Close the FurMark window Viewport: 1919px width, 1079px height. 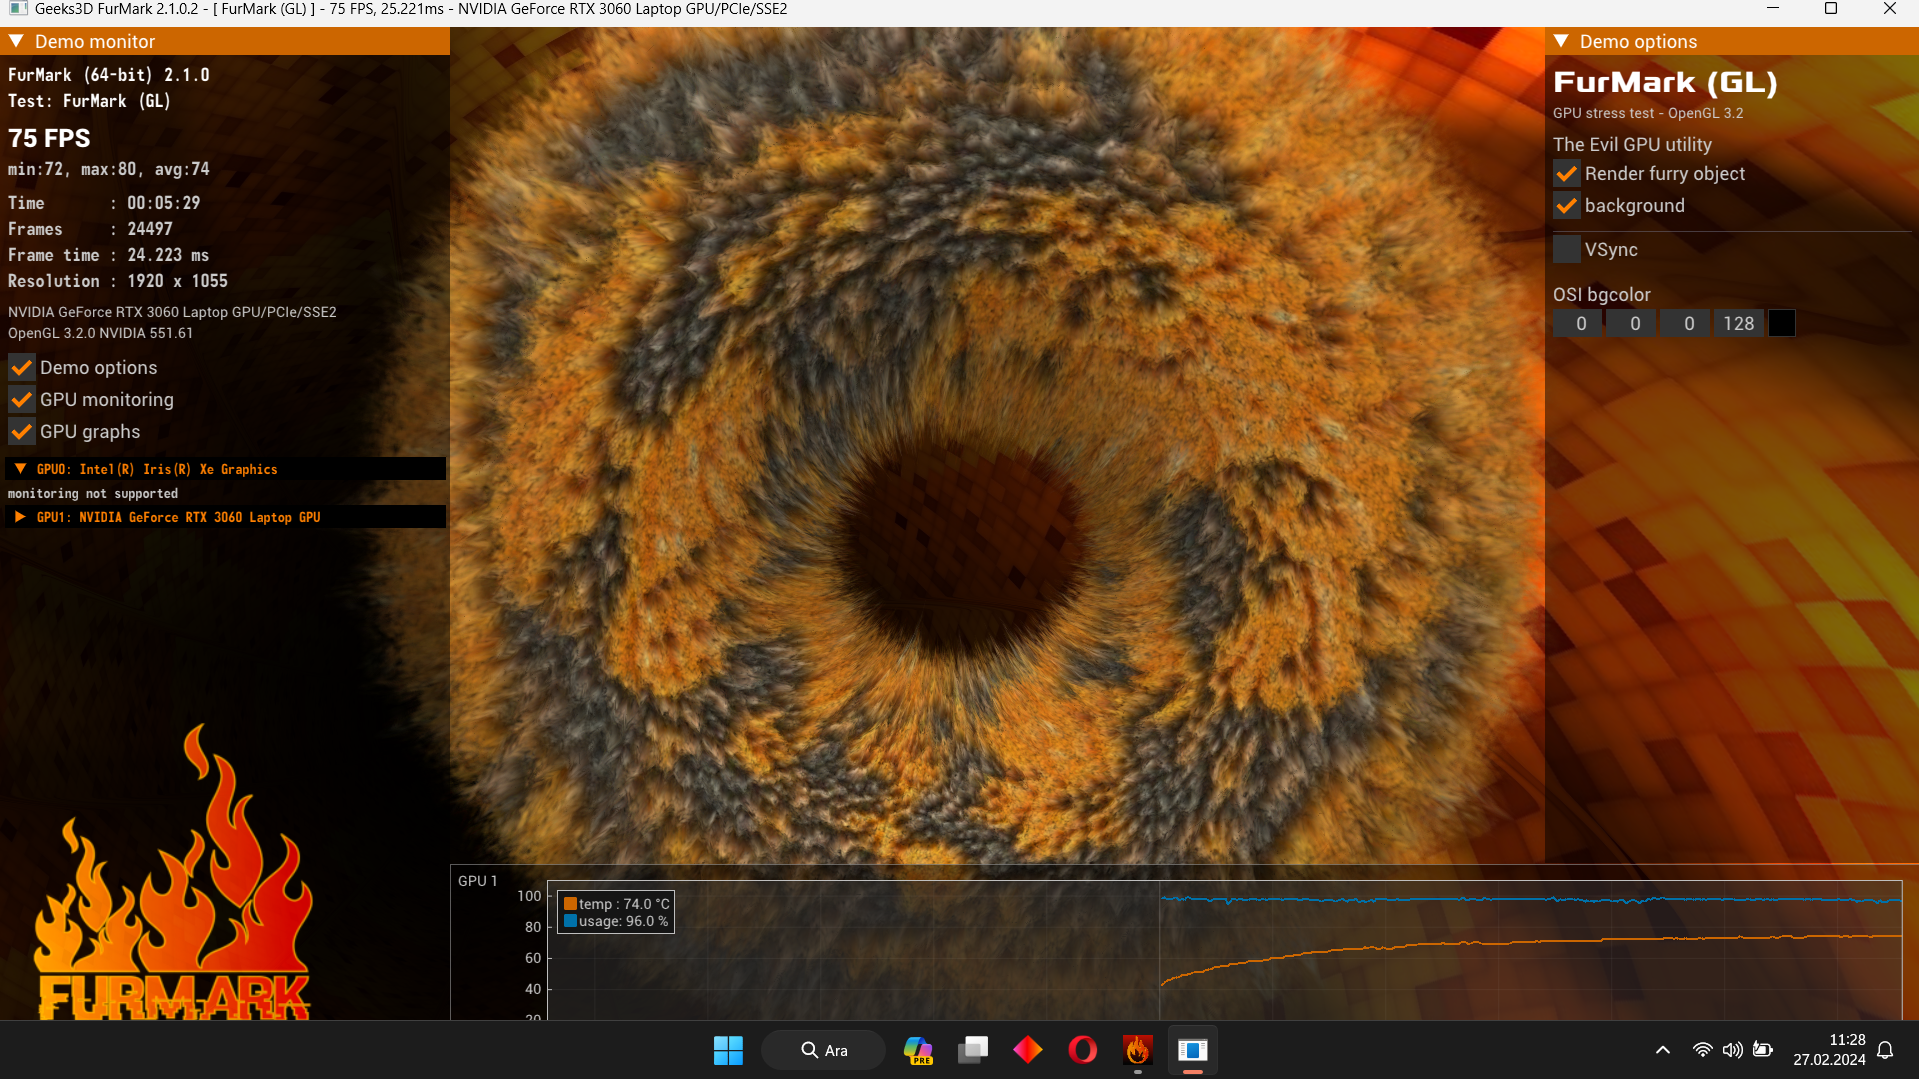coord(1890,9)
